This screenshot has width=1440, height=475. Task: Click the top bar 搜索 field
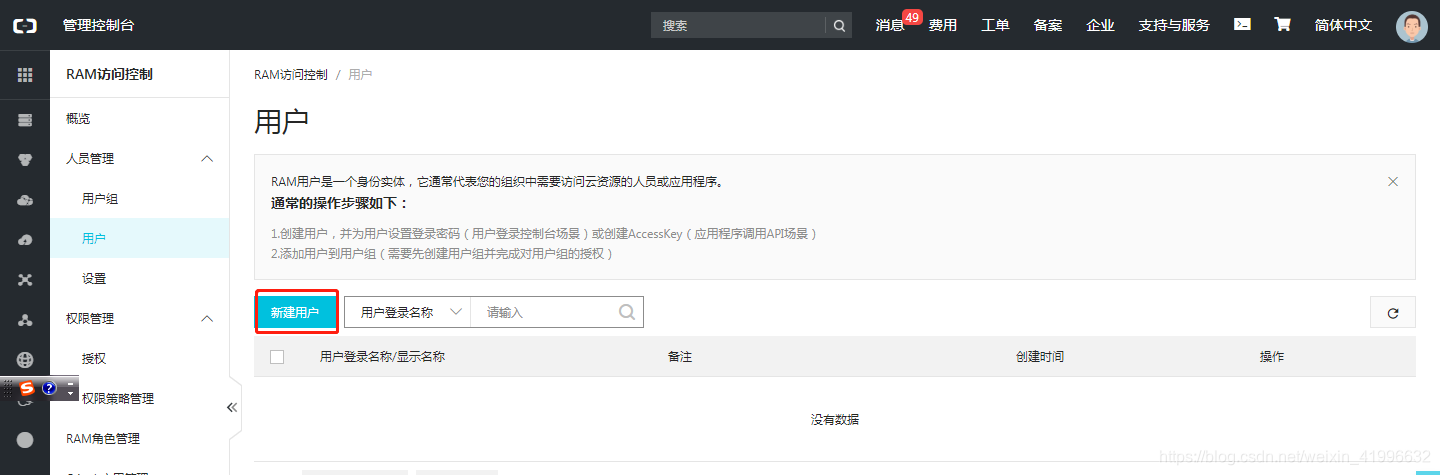tap(738, 25)
